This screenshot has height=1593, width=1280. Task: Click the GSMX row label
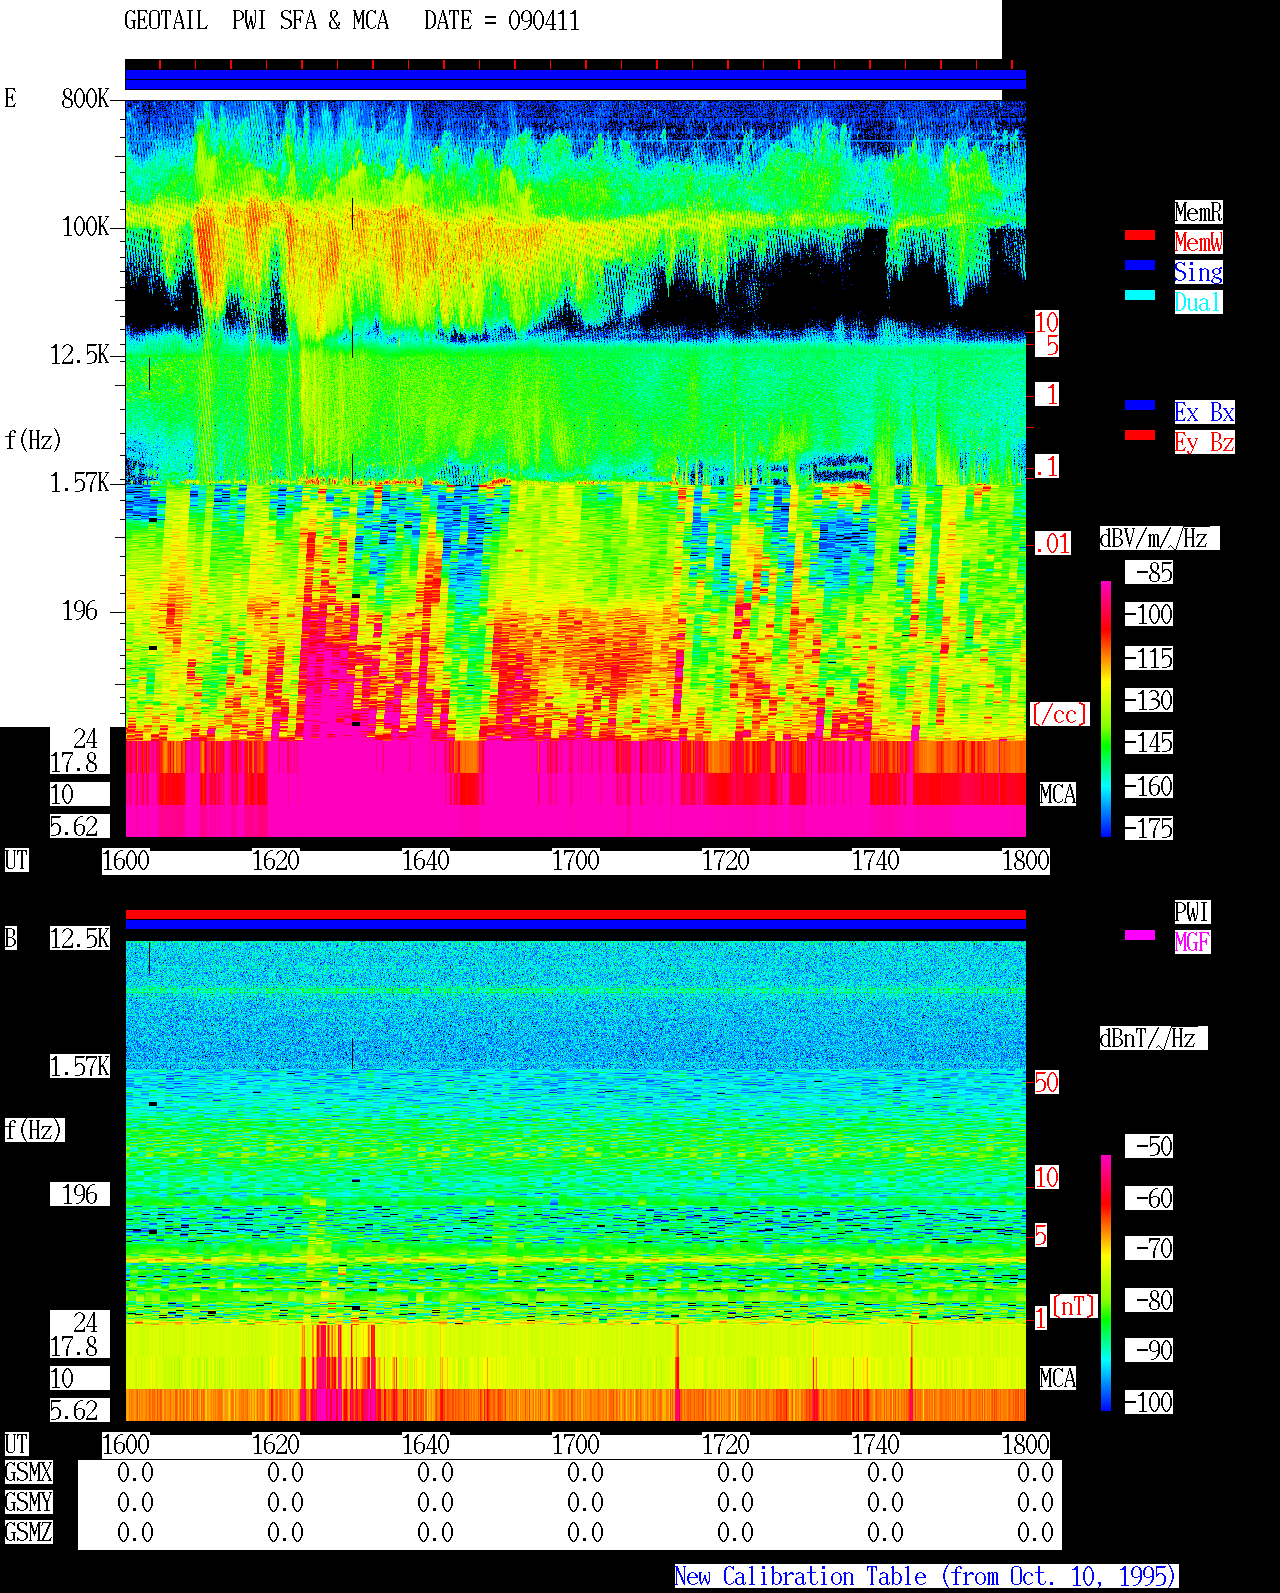[28, 1472]
